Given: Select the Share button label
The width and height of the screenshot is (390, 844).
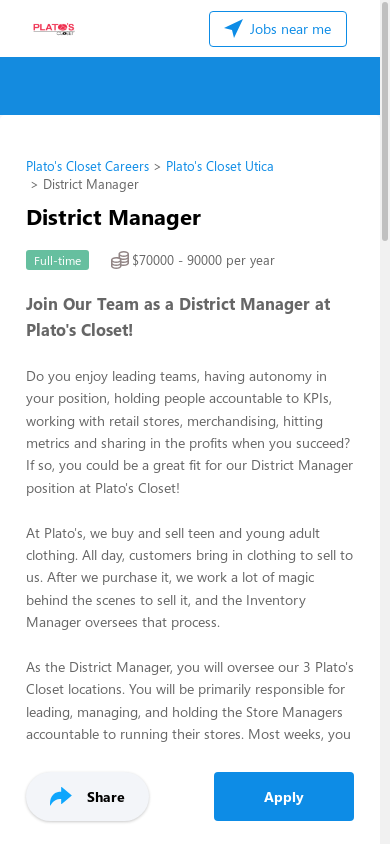Looking at the screenshot, I should (x=105, y=797).
